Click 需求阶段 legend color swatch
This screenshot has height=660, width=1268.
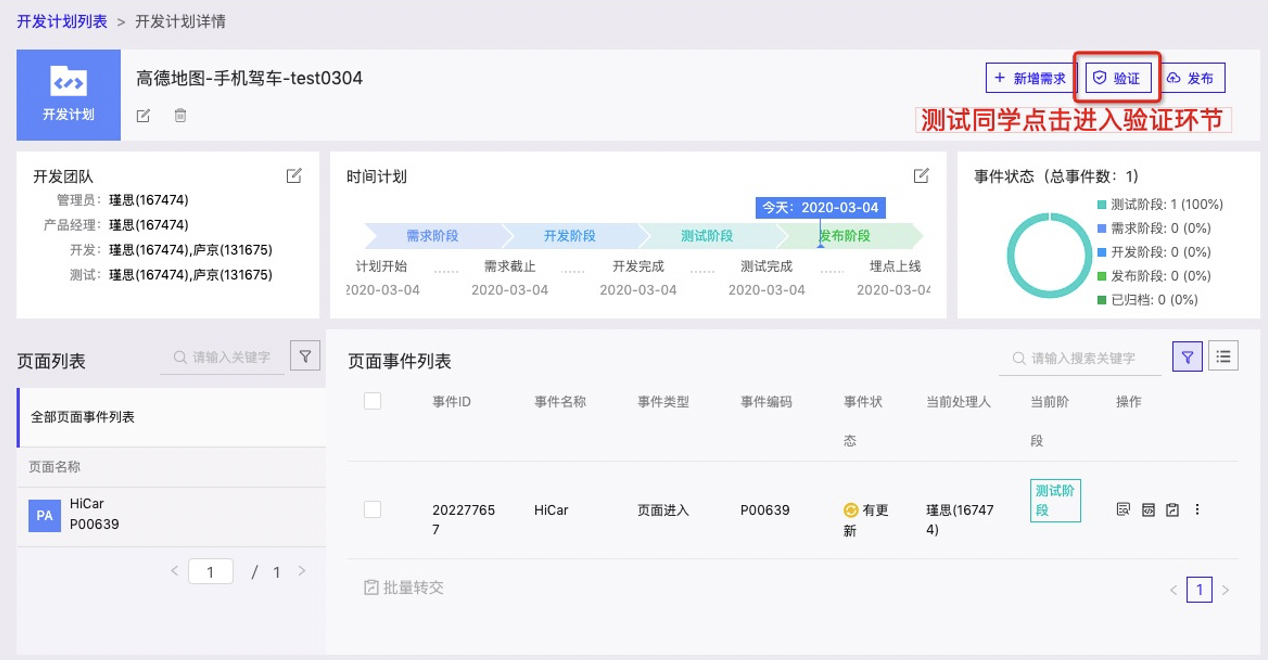pos(1101,228)
